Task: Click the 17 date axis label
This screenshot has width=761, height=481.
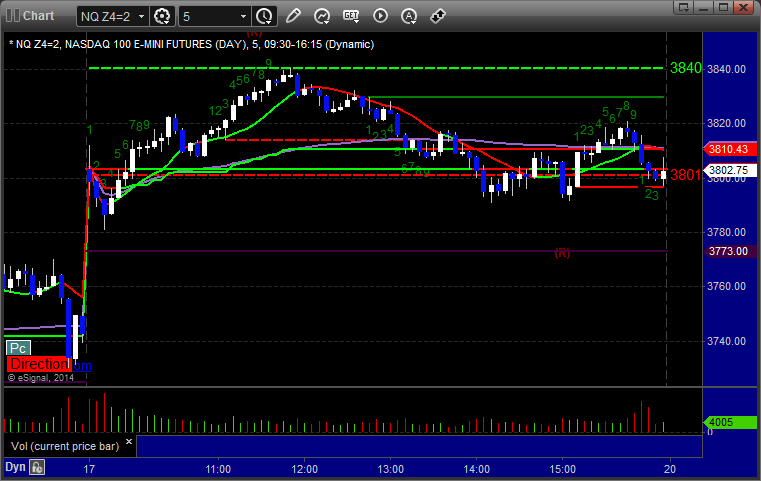Action: (x=89, y=469)
